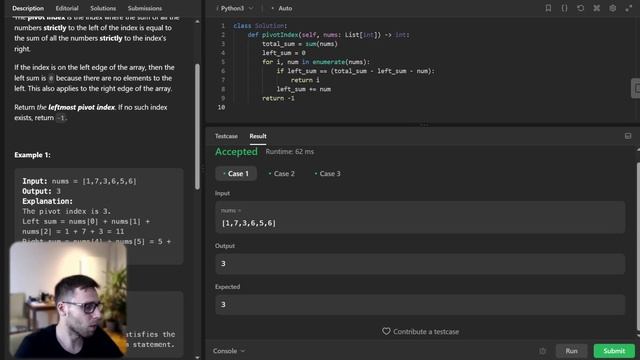Open the Description tab
This screenshot has width=640, height=360.
coord(28,8)
